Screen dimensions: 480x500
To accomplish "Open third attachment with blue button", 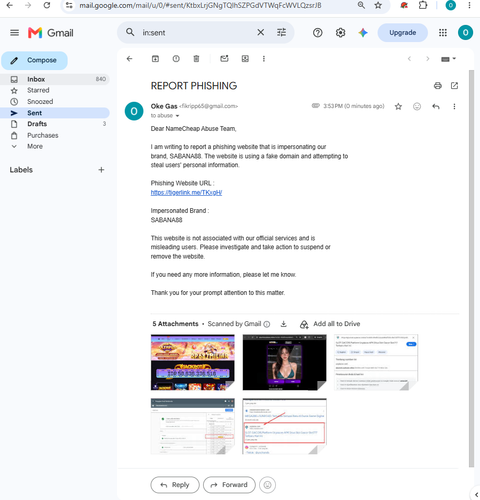I will [376, 362].
